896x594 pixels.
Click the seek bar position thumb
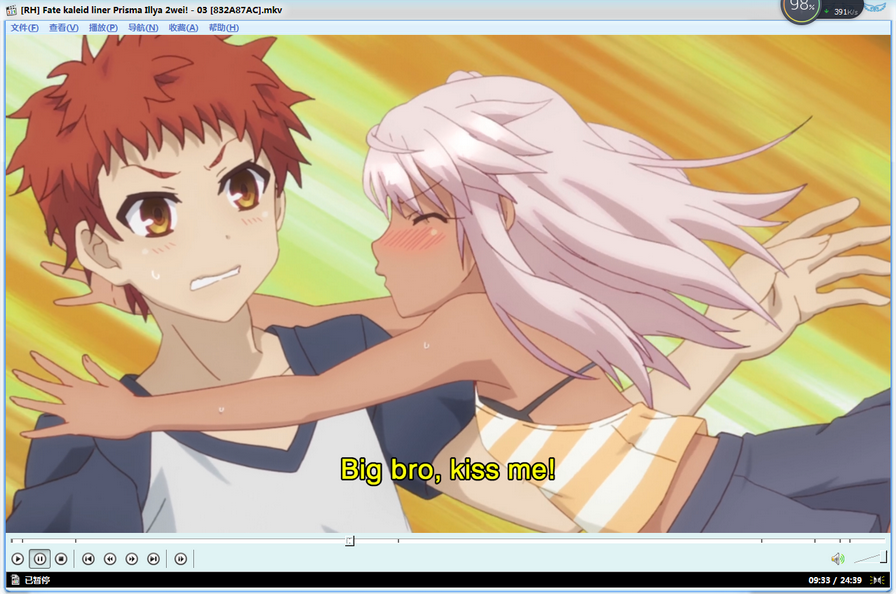pyautogui.click(x=350, y=540)
